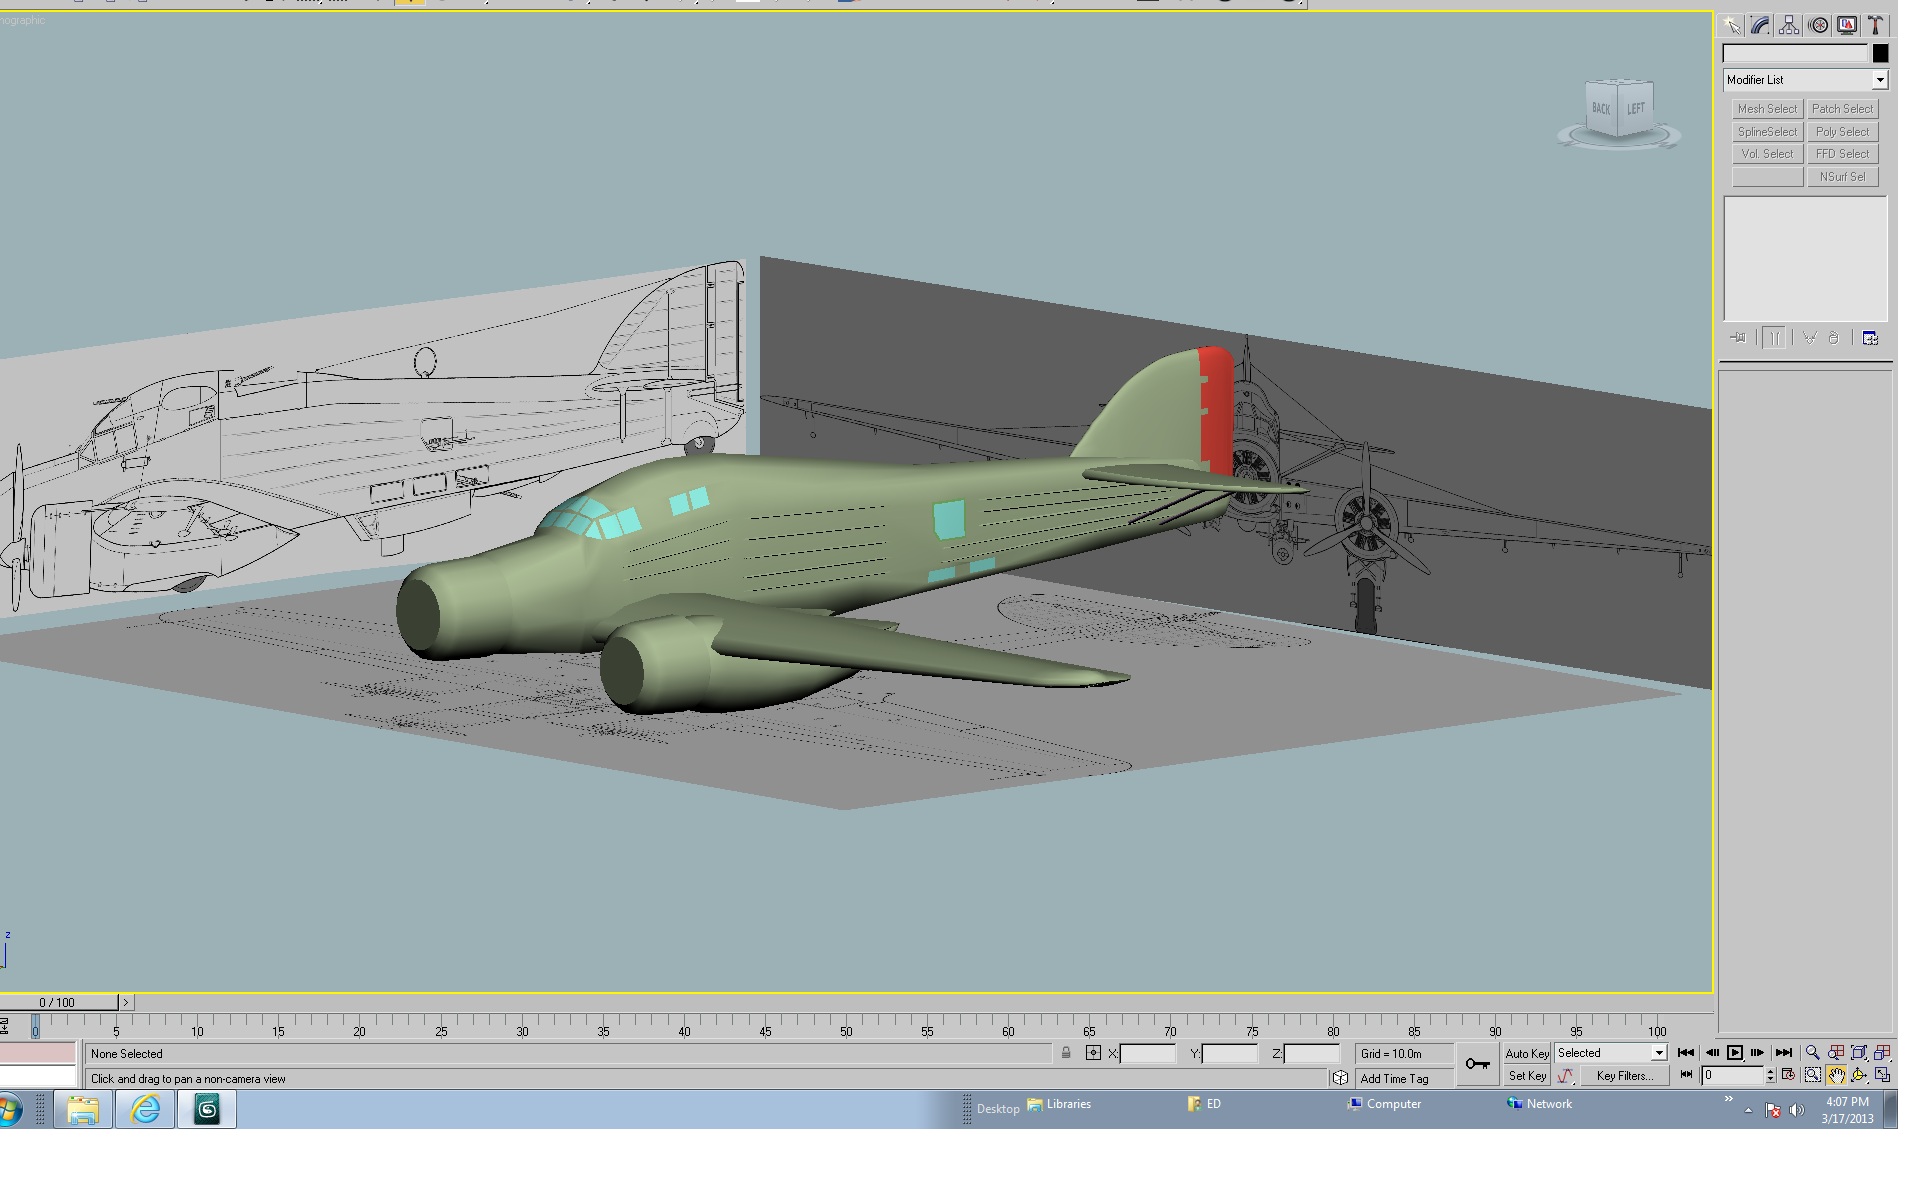This screenshot has width=1920, height=1200.
Task: Switch to the Hierarchy panel tab
Action: pos(1790,26)
